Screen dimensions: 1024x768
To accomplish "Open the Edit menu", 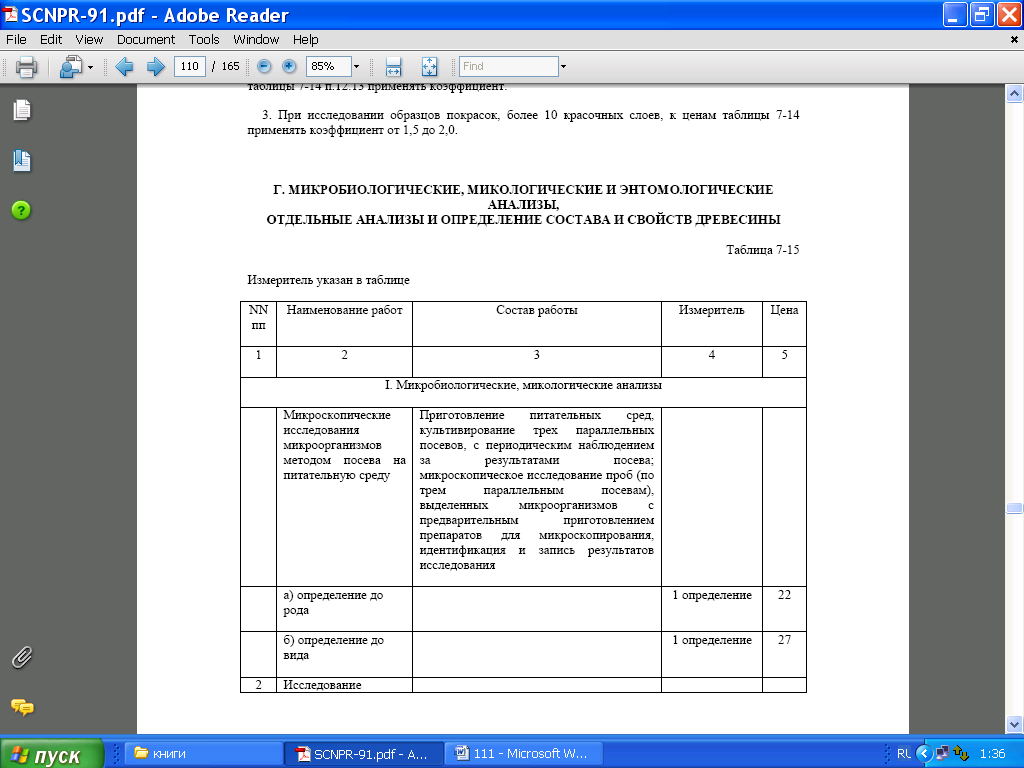I will pyautogui.click(x=51, y=40).
